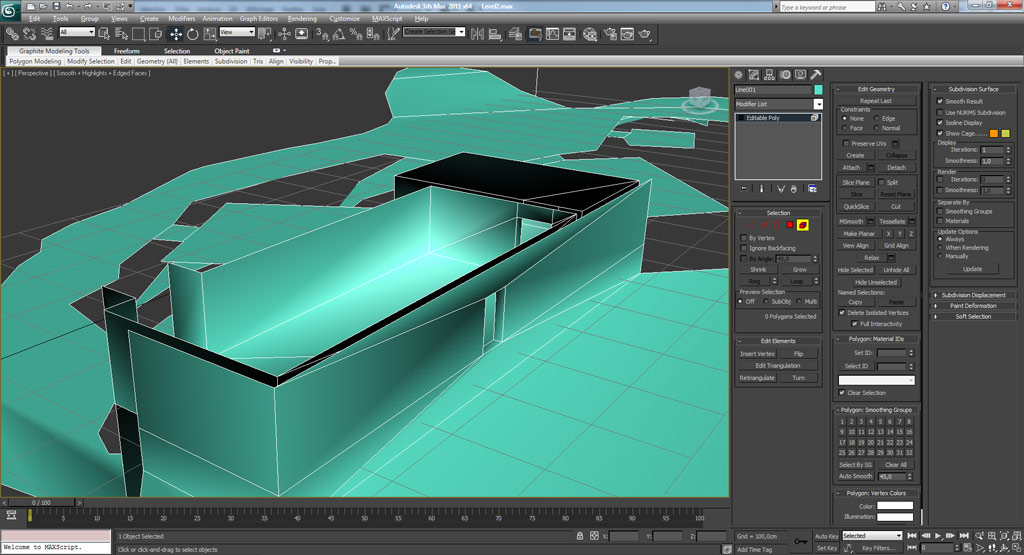The image size is (1024, 555).
Task: Activate the Rotate tool in main toolbar
Action: (x=191, y=33)
